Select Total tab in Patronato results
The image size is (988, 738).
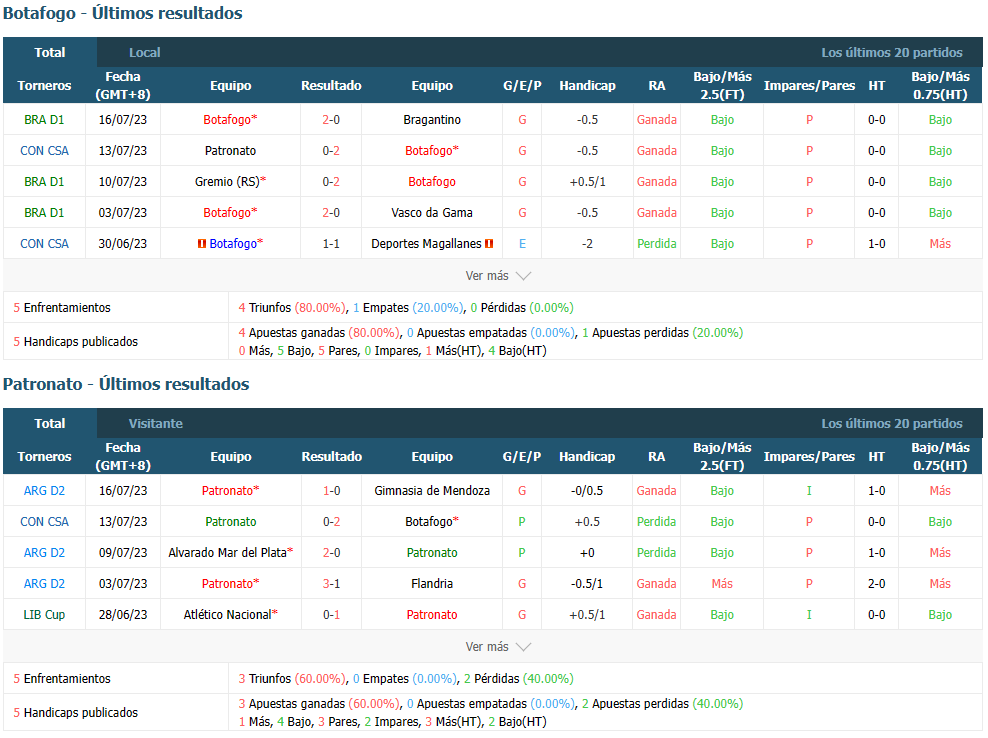click(50, 424)
